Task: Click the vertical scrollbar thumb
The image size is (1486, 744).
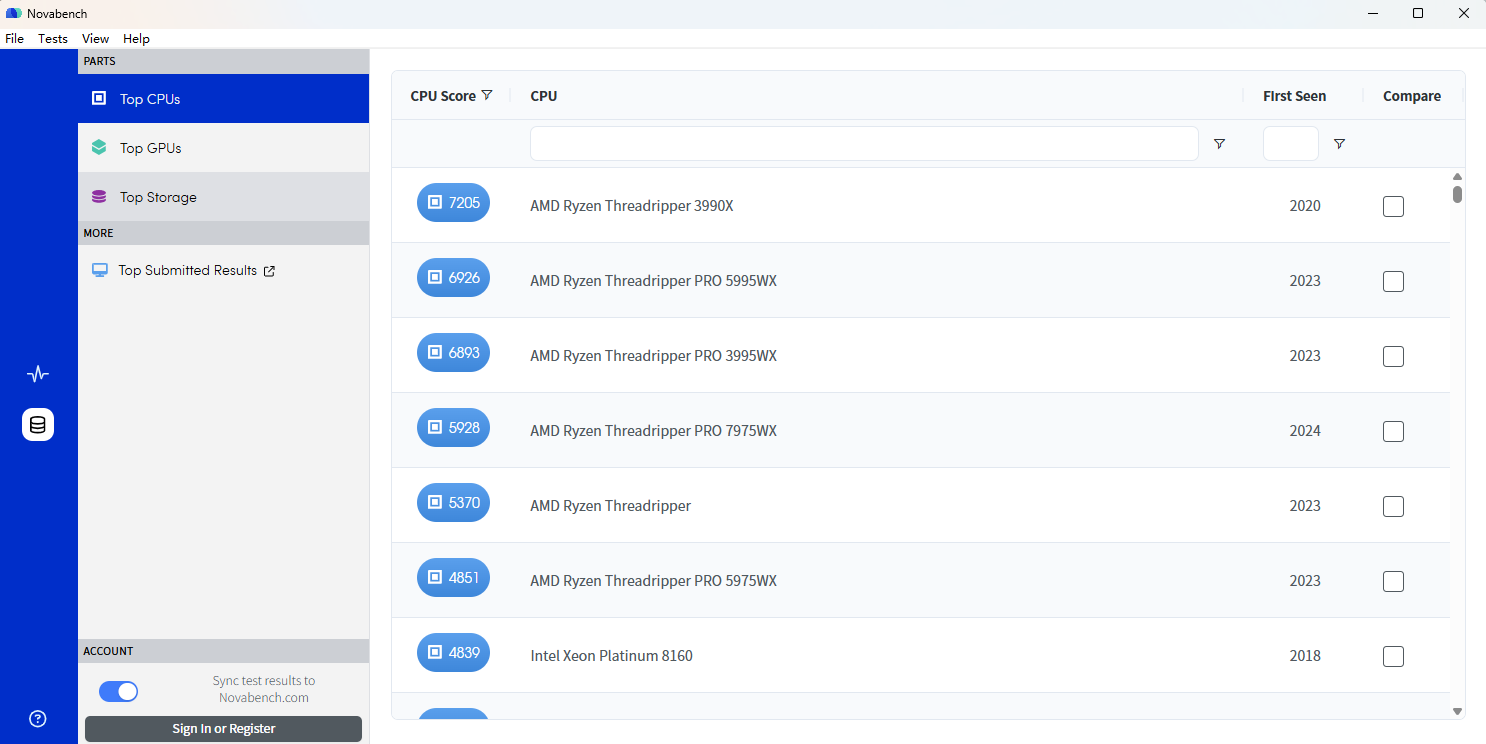Action: 1457,194
